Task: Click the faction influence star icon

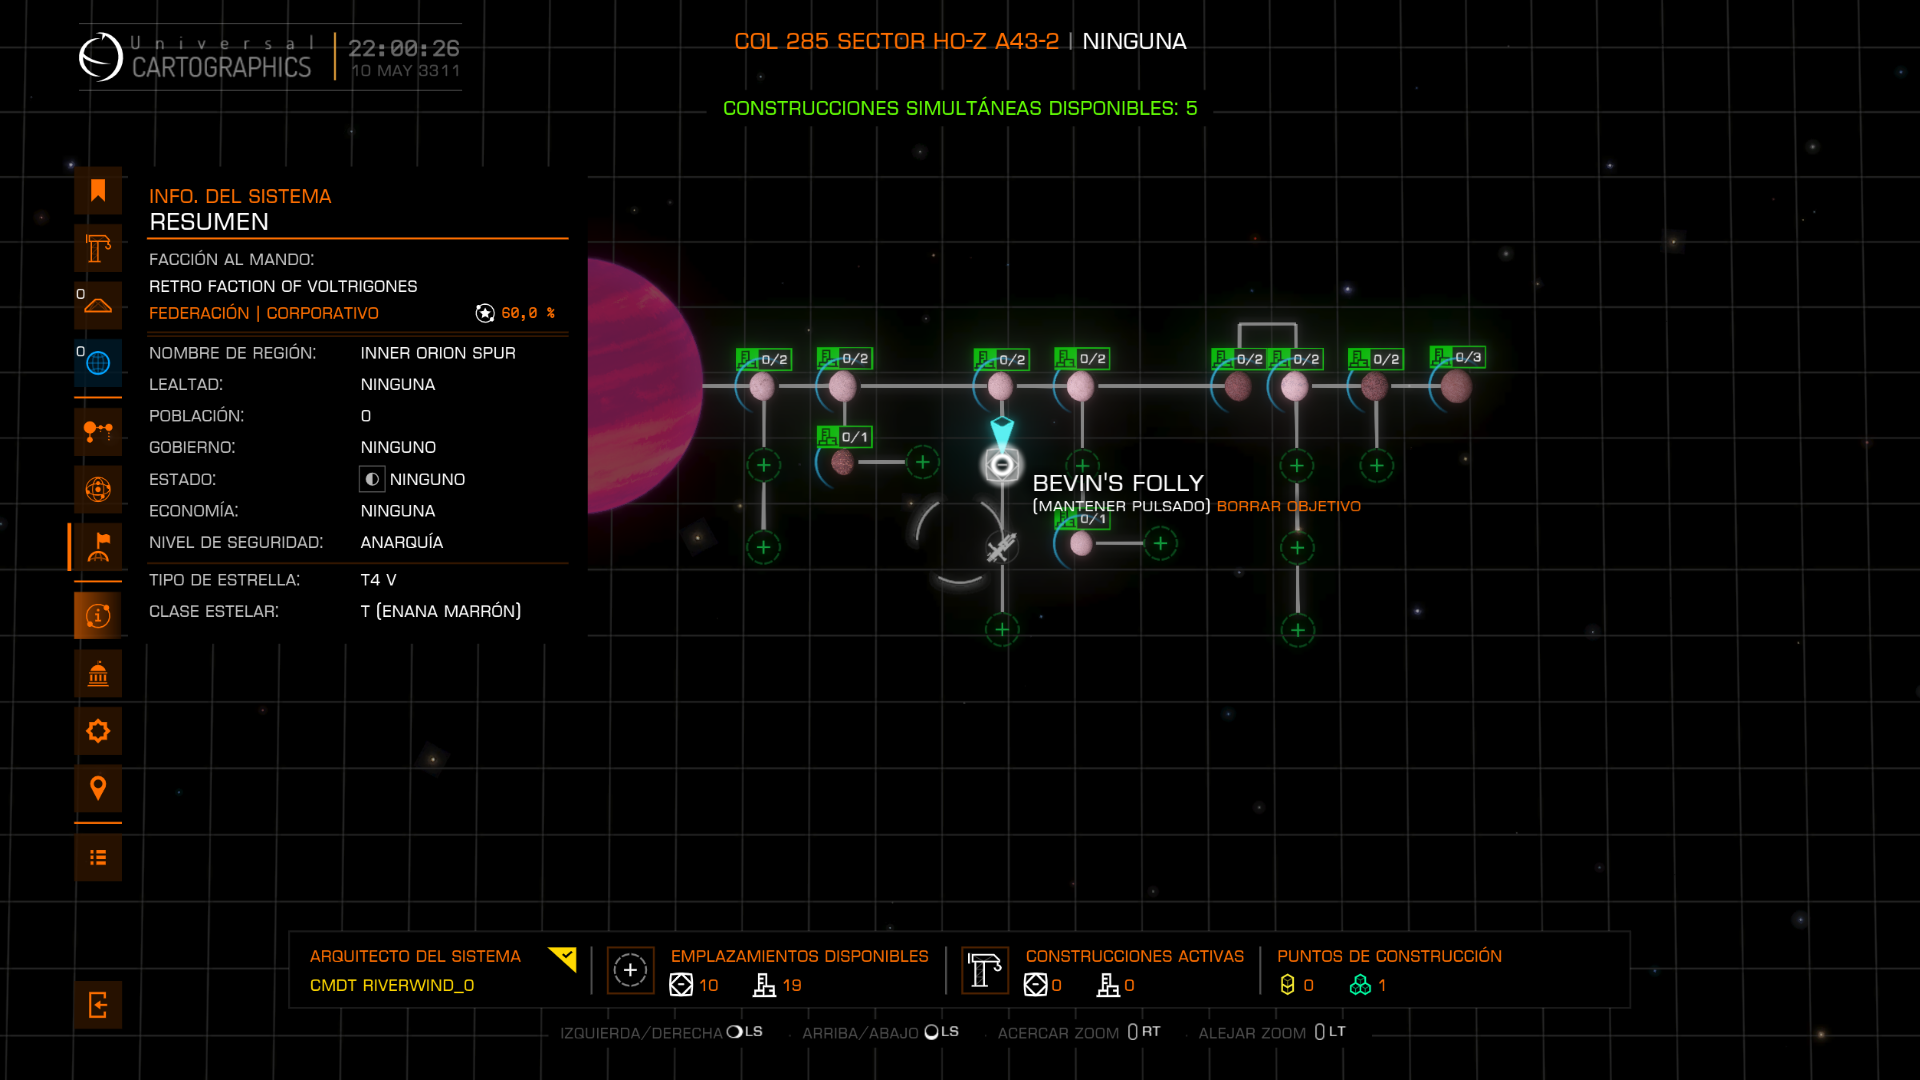Action: (485, 313)
